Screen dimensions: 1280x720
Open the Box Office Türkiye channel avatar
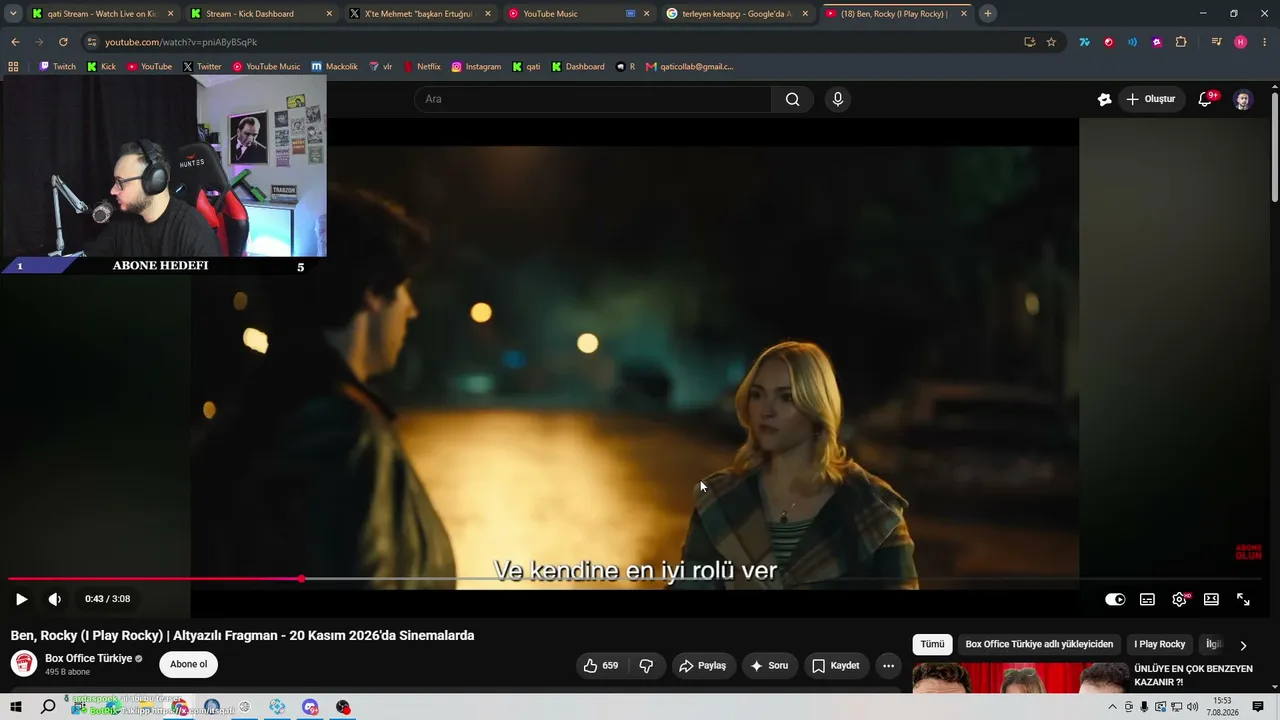[24, 664]
